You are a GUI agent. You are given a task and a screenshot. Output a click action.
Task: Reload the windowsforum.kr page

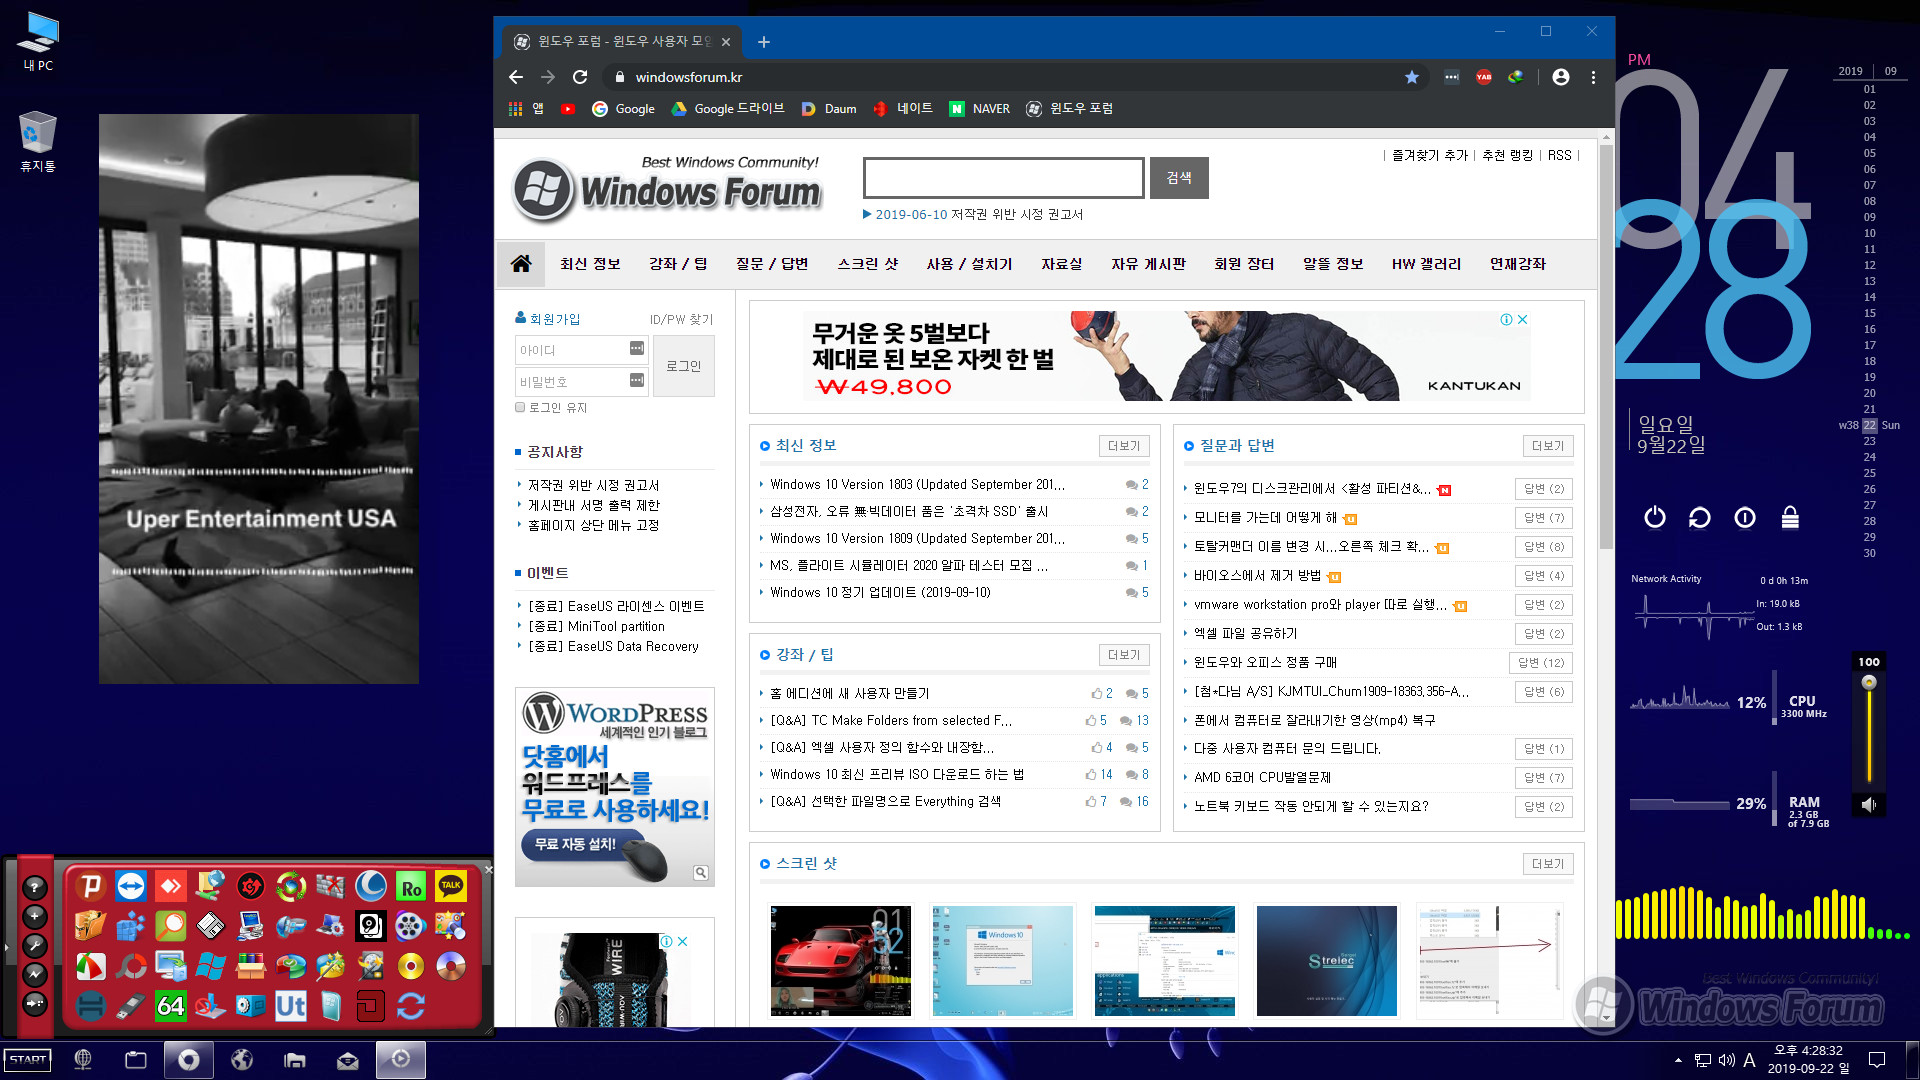point(580,77)
